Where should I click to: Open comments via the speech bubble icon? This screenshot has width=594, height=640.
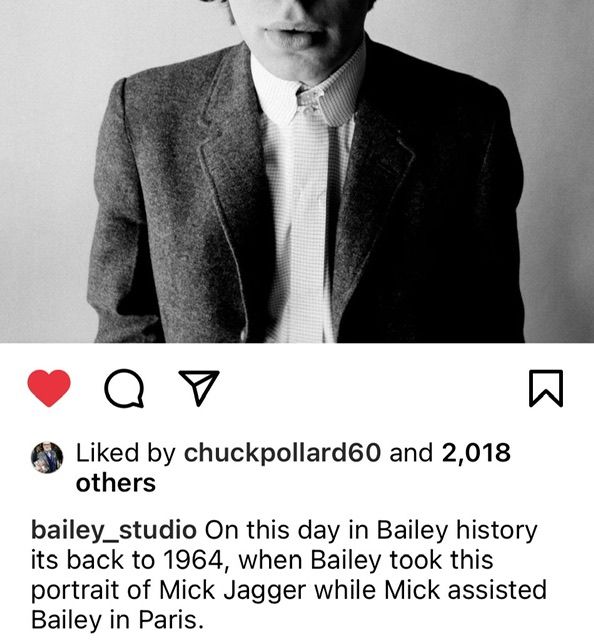click(124, 389)
